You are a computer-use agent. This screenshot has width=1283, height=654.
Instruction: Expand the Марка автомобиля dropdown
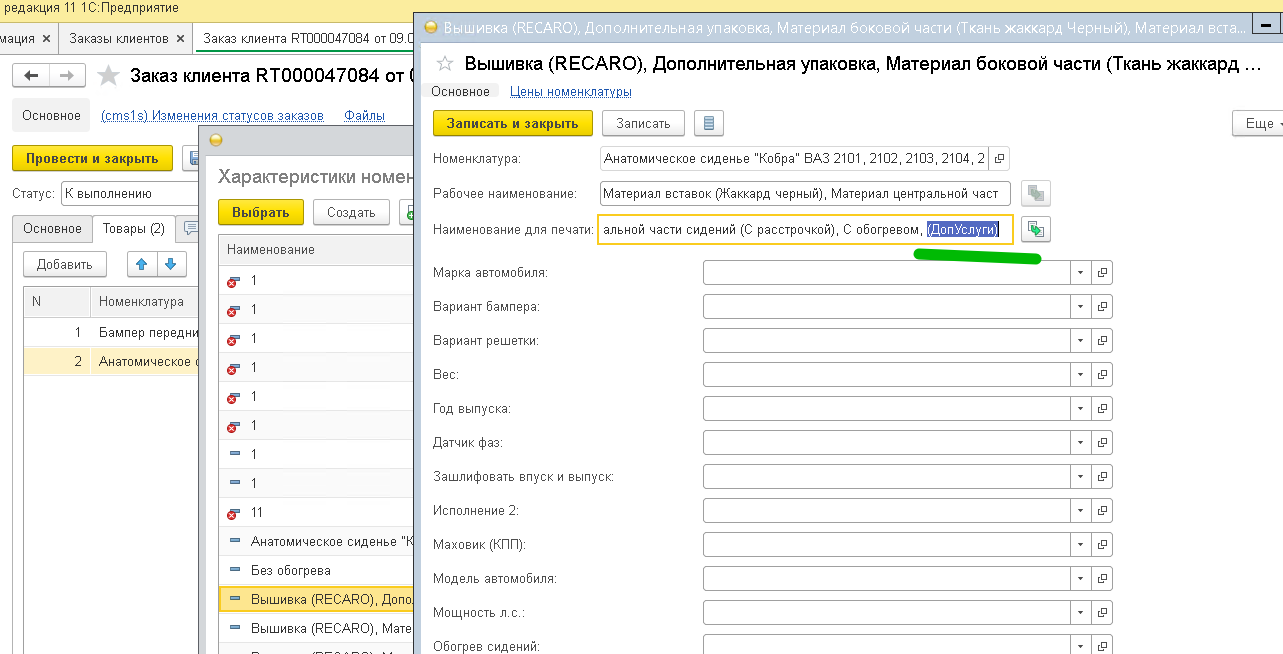[1080, 273]
